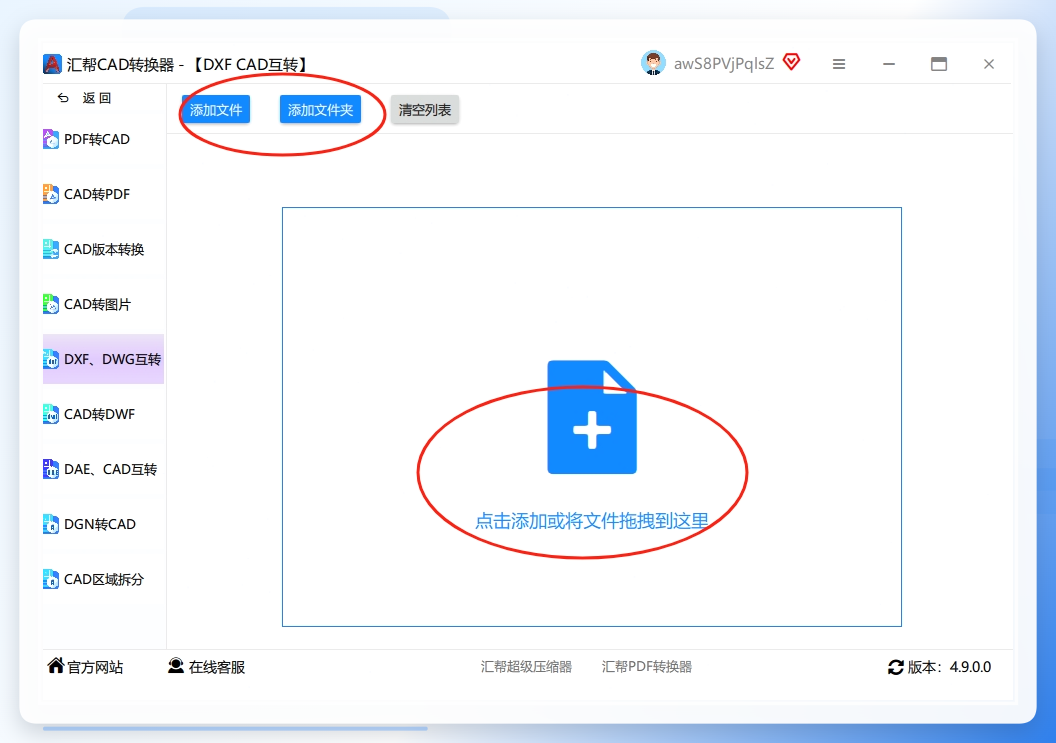Open the hamburger menu icon
Viewport: 1056px width, 743px height.
838,64
